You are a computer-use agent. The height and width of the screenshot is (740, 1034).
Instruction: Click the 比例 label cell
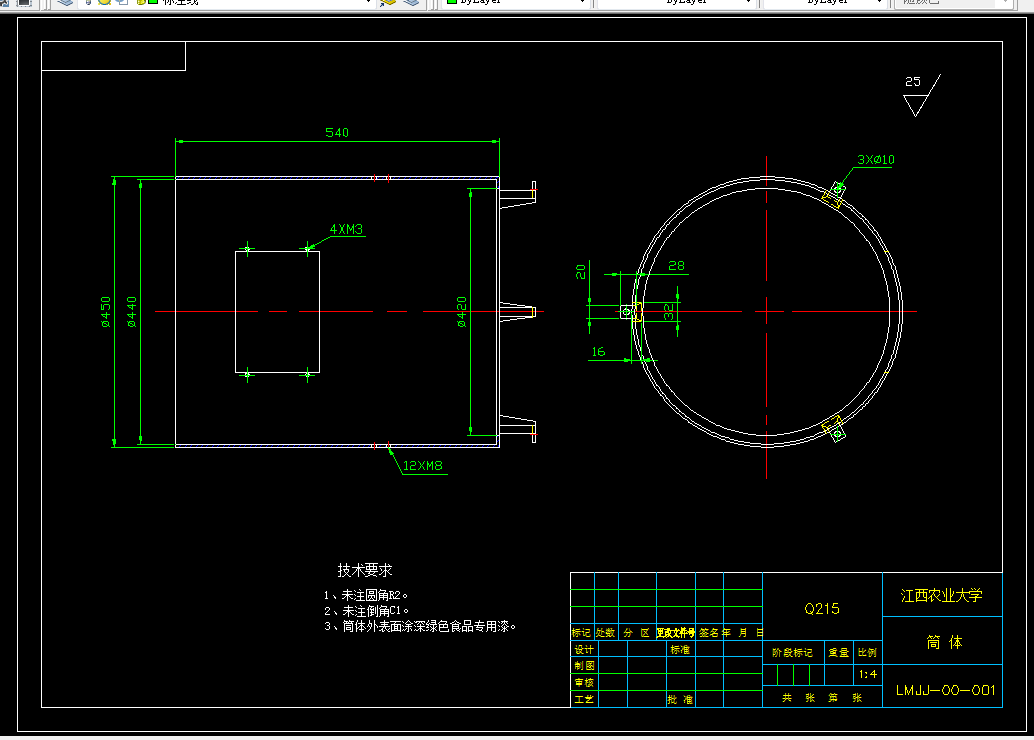point(867,652)
